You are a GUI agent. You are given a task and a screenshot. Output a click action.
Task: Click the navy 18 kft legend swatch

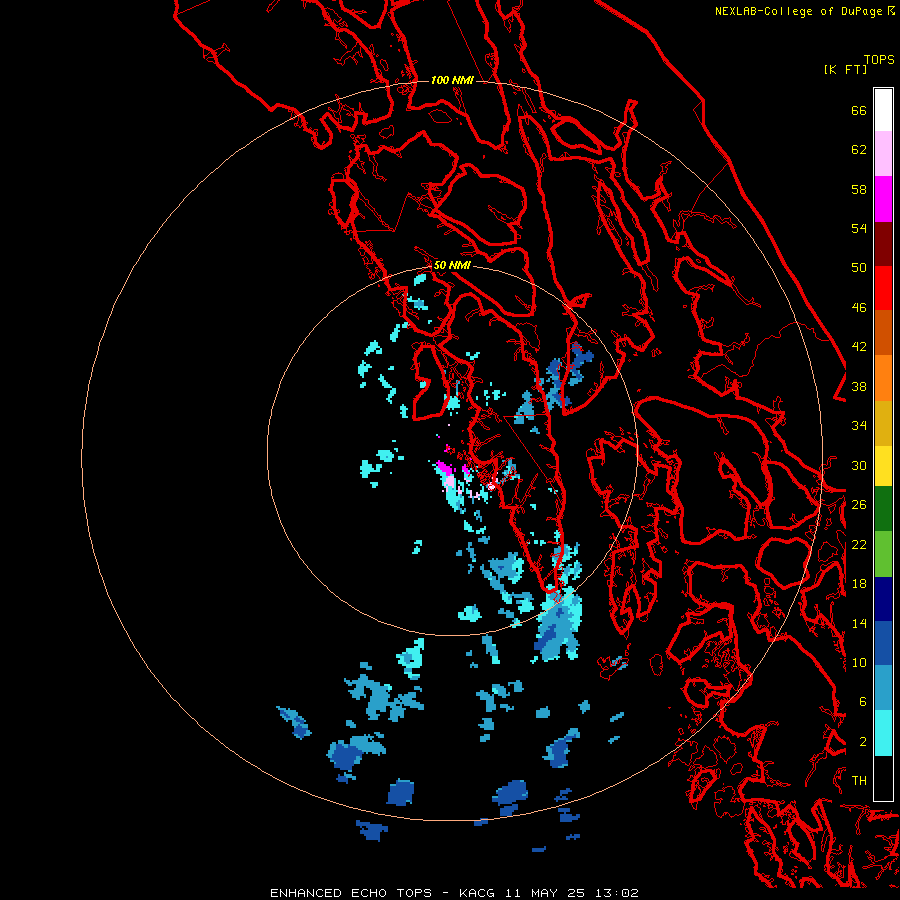pos(883,599)
